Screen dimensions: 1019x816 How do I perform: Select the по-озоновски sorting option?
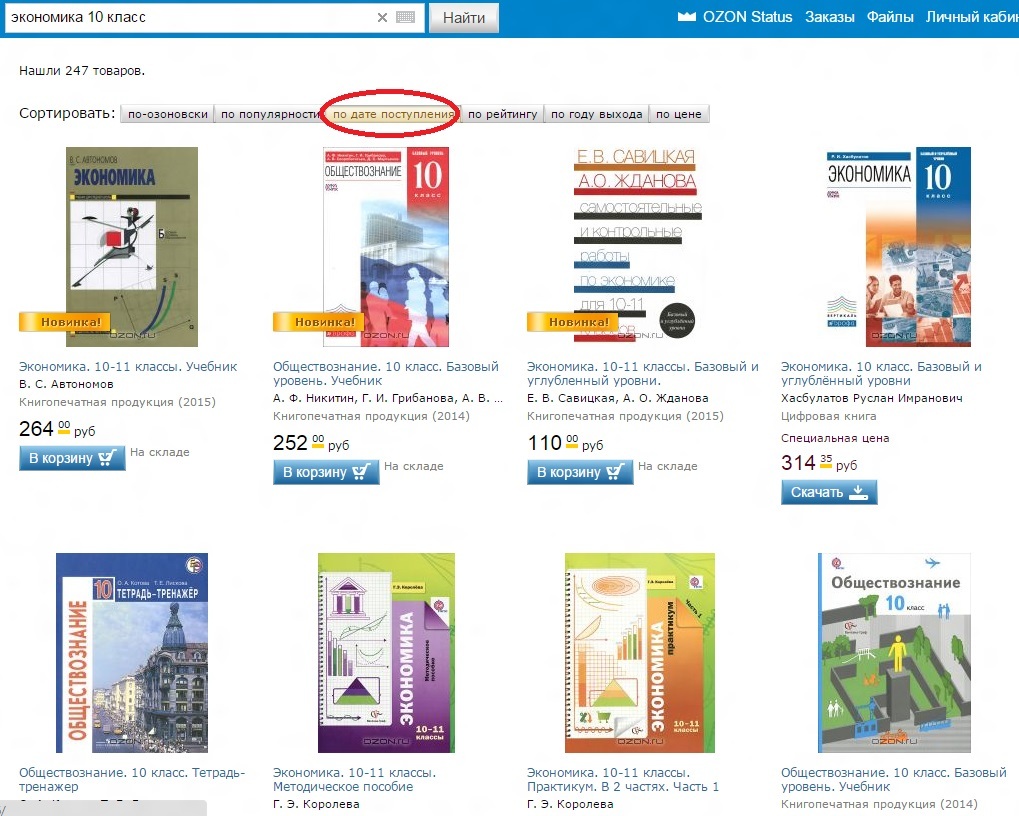pyautogui.click(x=168, y=114)
